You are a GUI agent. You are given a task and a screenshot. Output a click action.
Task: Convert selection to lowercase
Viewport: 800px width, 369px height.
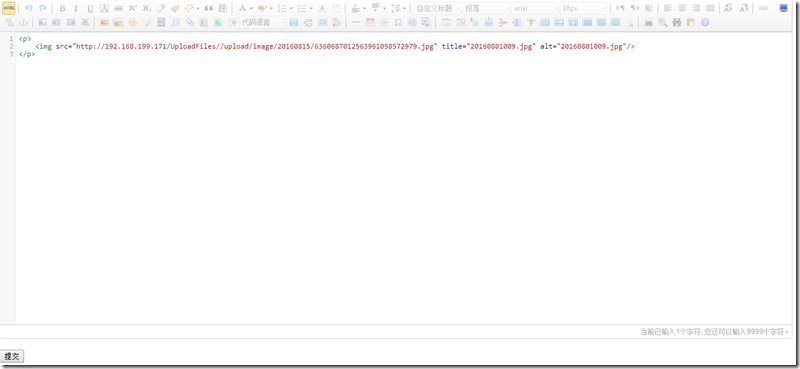pyautogui.click(x=744, y=8)
